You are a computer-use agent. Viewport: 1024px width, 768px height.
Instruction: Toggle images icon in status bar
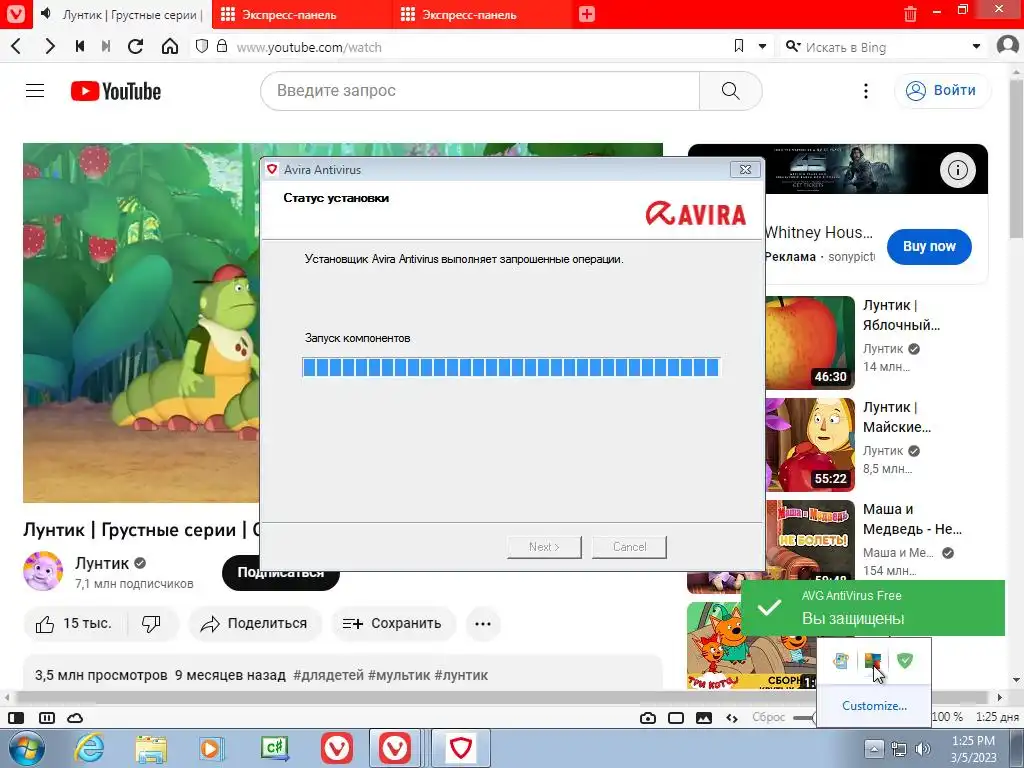pyautogui.click(x=704, y=718)
